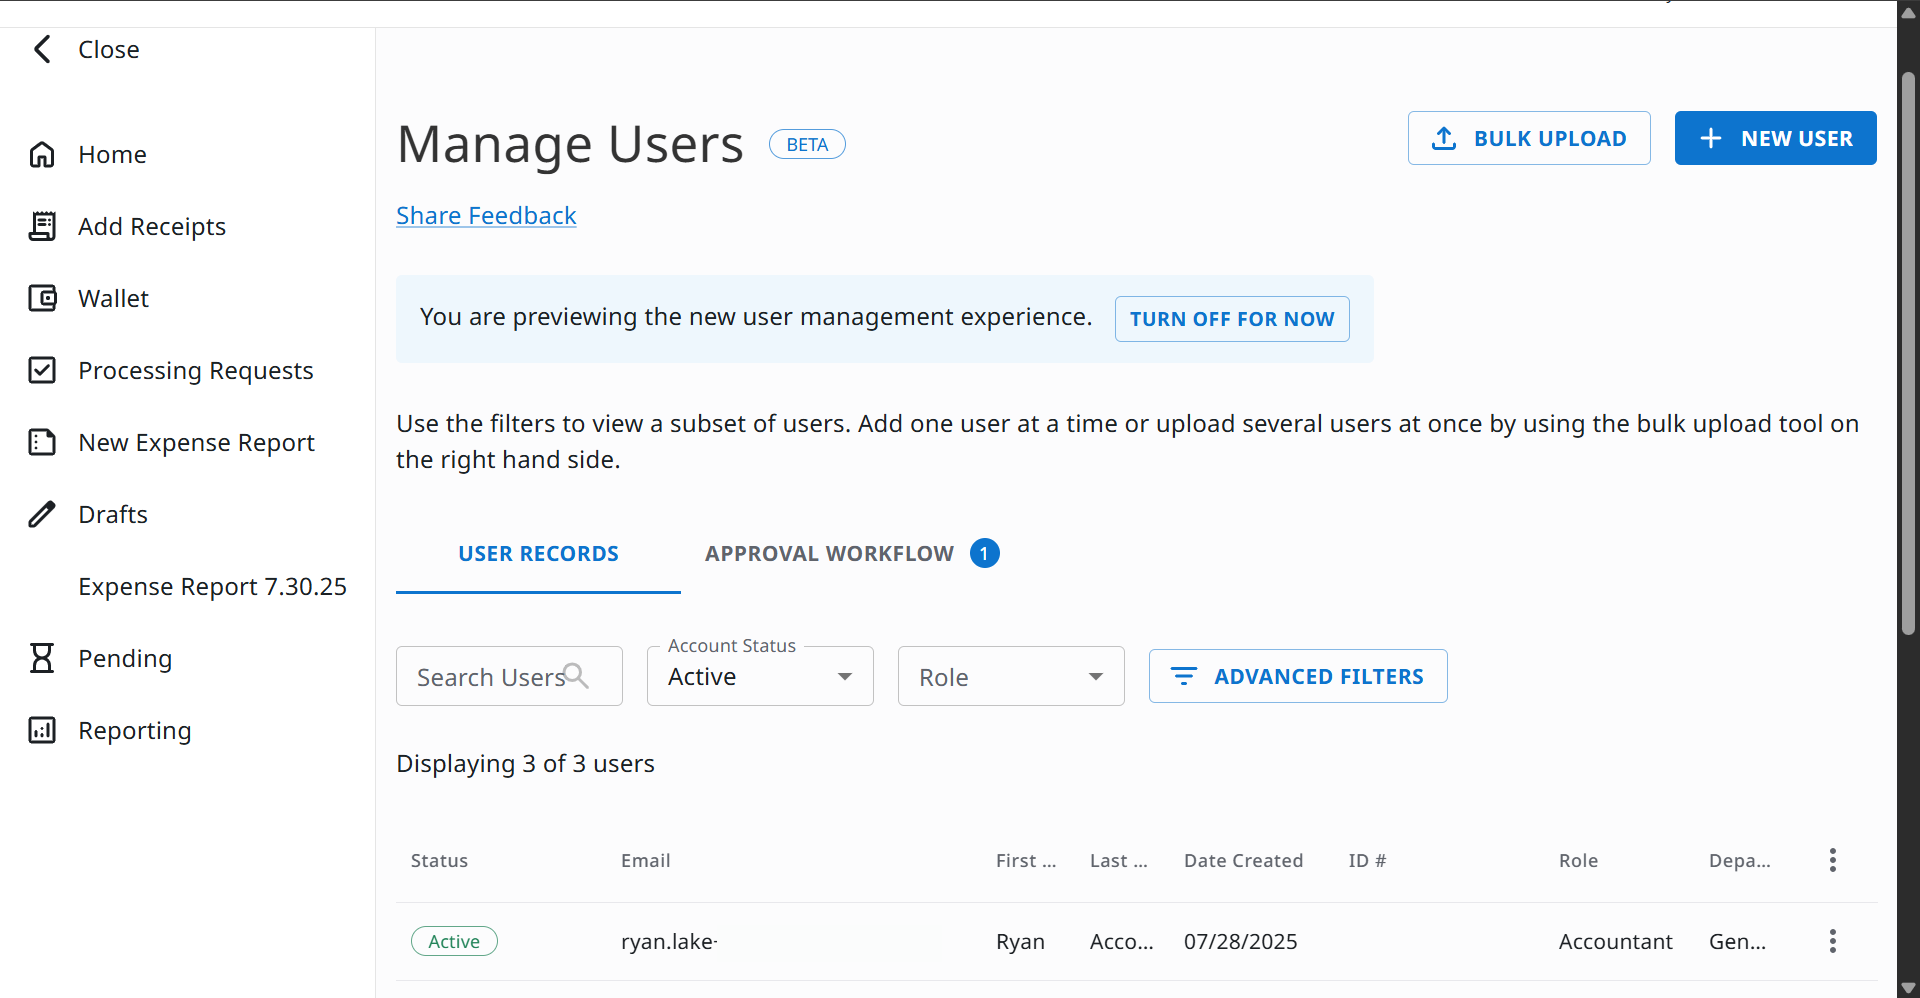Select the Drafts pencil icon
This screenshot has height=998, width=1920.
point(42,514)
